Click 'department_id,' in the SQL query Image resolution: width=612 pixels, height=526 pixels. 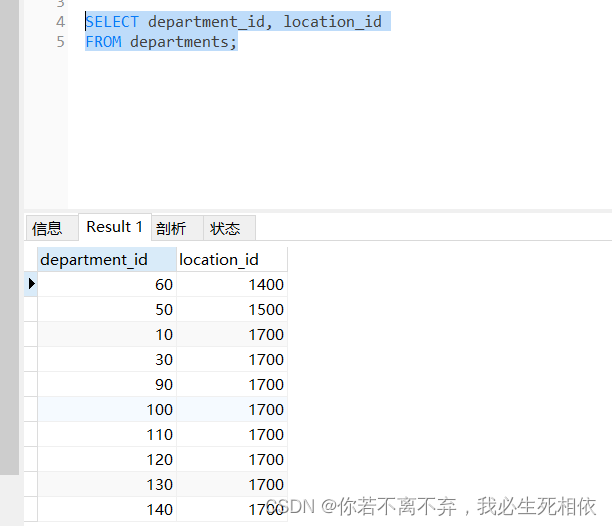coord(210,22)
